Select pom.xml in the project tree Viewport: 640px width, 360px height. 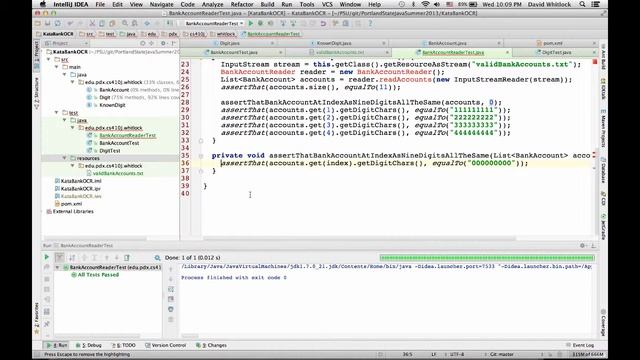click(71, 204)
